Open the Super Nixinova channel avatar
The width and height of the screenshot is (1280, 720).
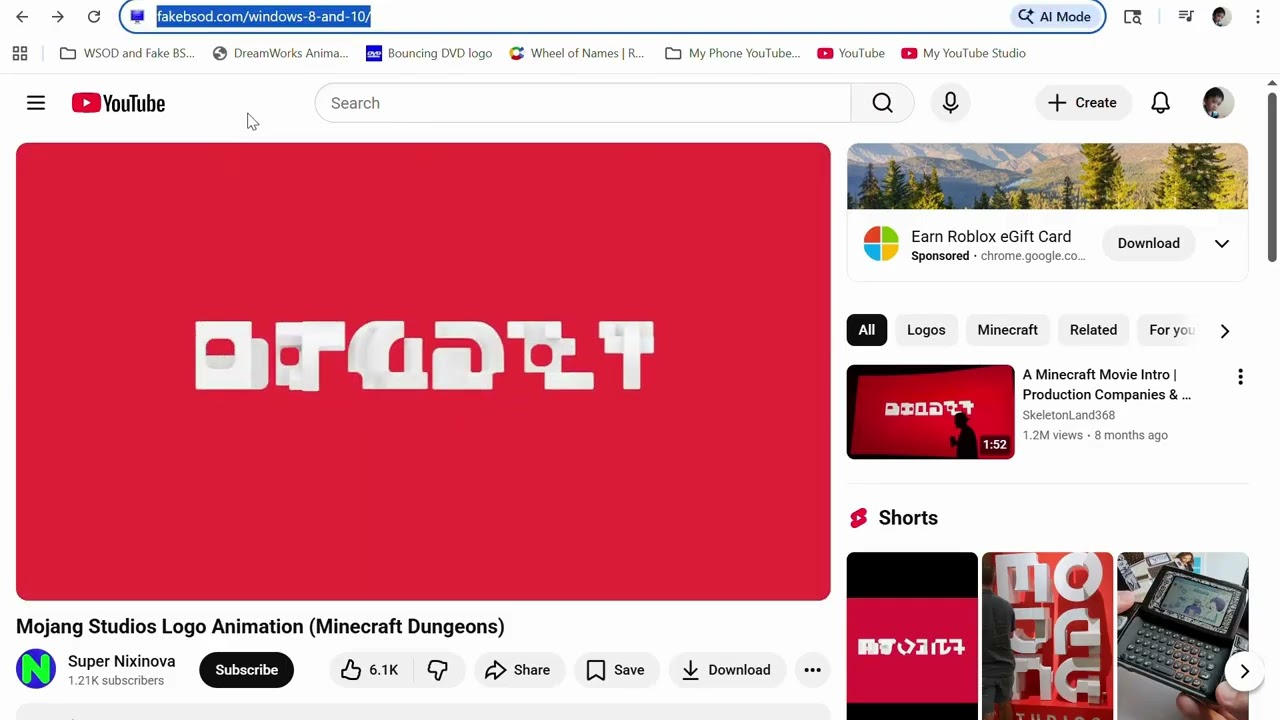click(36, 669)
